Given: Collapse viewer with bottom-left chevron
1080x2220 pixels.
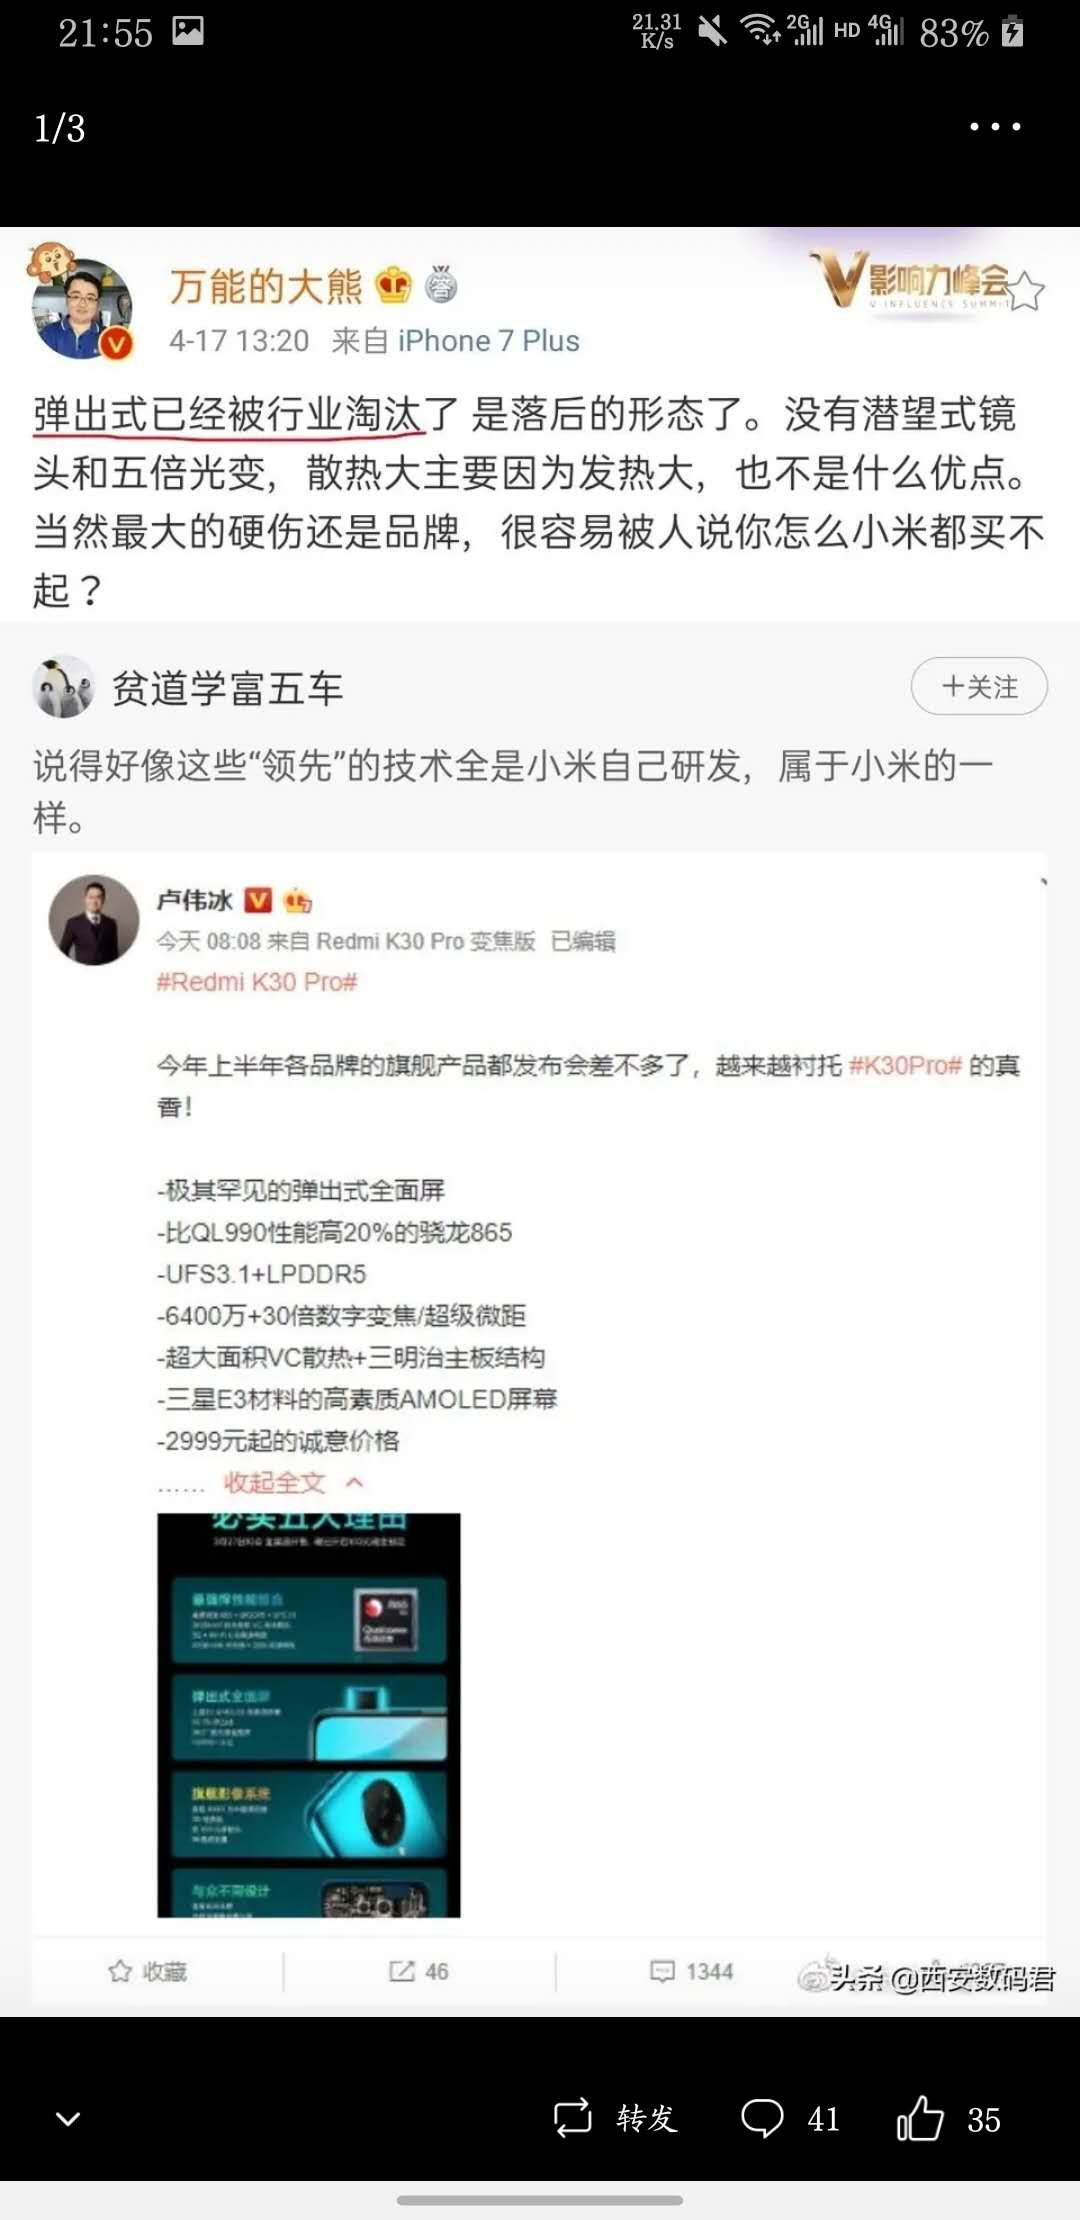Looking at the screenshot, I should coord(68,2118).
